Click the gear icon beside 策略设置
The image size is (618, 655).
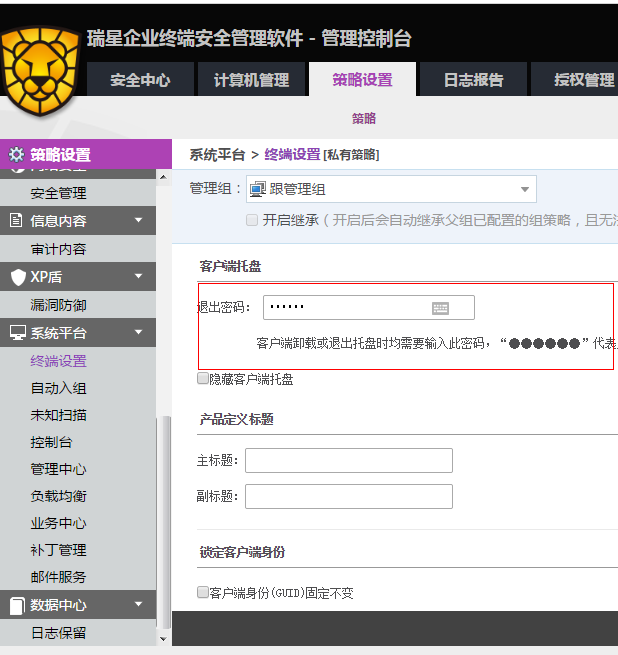pyautogui.click(x=16, y=155)
